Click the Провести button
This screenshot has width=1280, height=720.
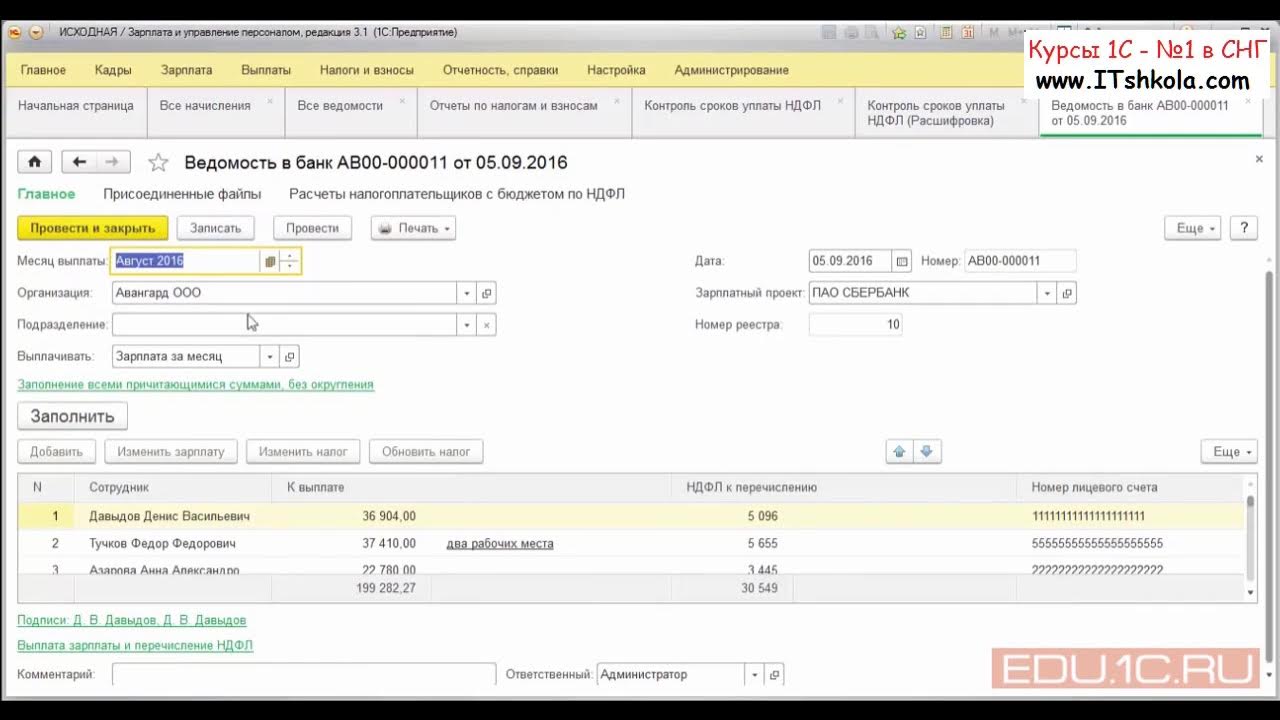tap(312, 228)
